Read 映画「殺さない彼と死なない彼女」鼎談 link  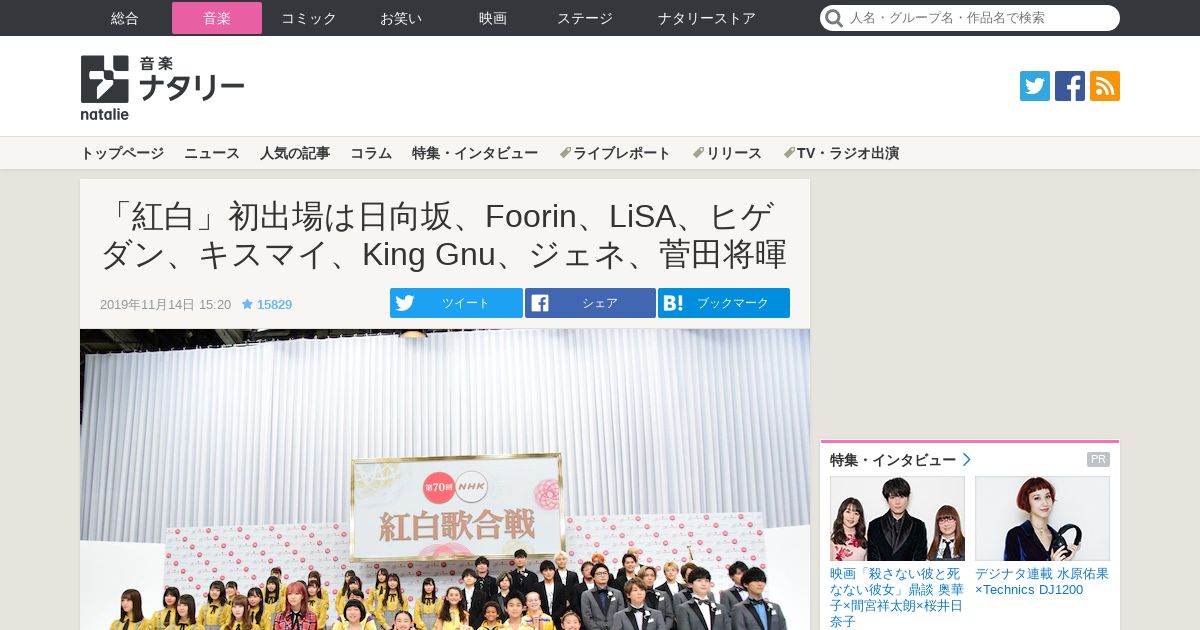tap(897, 598)
